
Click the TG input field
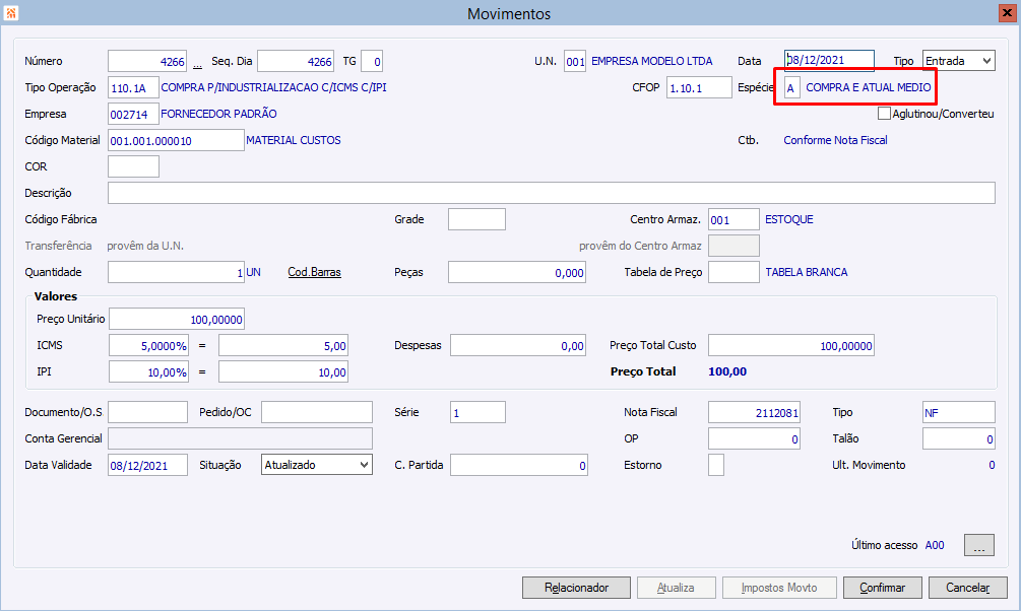click(x=372, y=61)
